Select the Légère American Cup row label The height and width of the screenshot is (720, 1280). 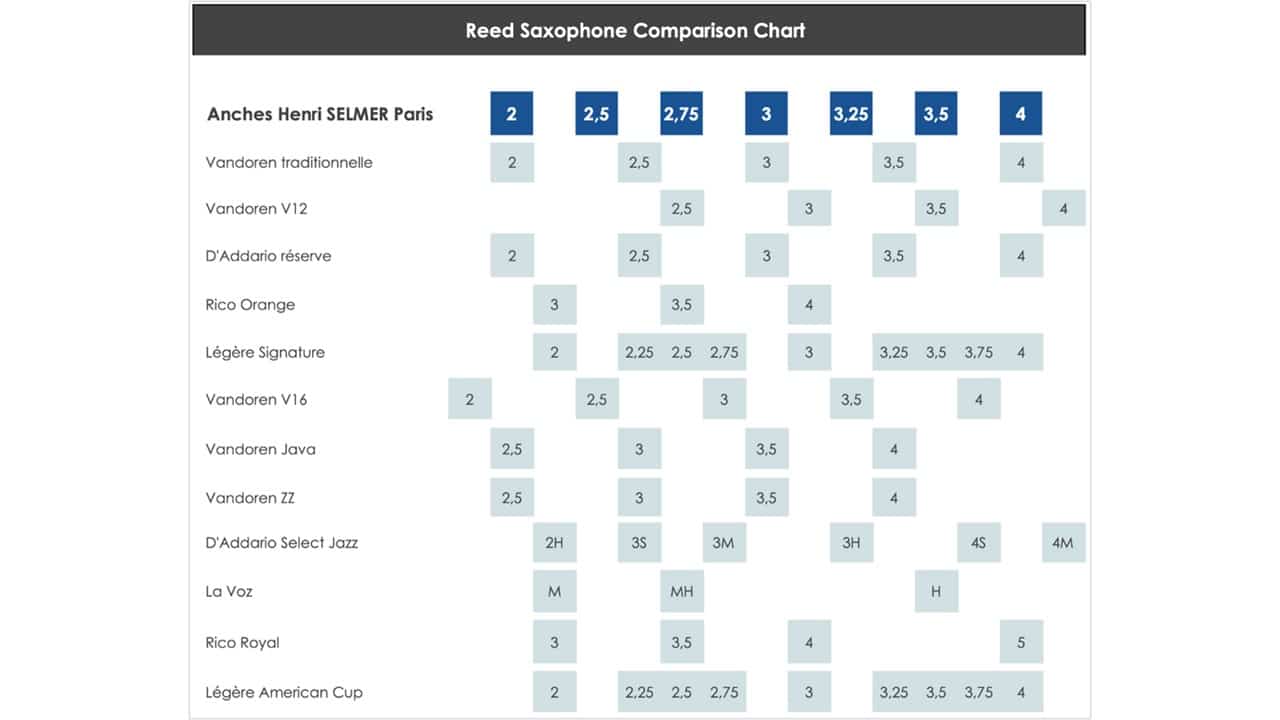284,692
